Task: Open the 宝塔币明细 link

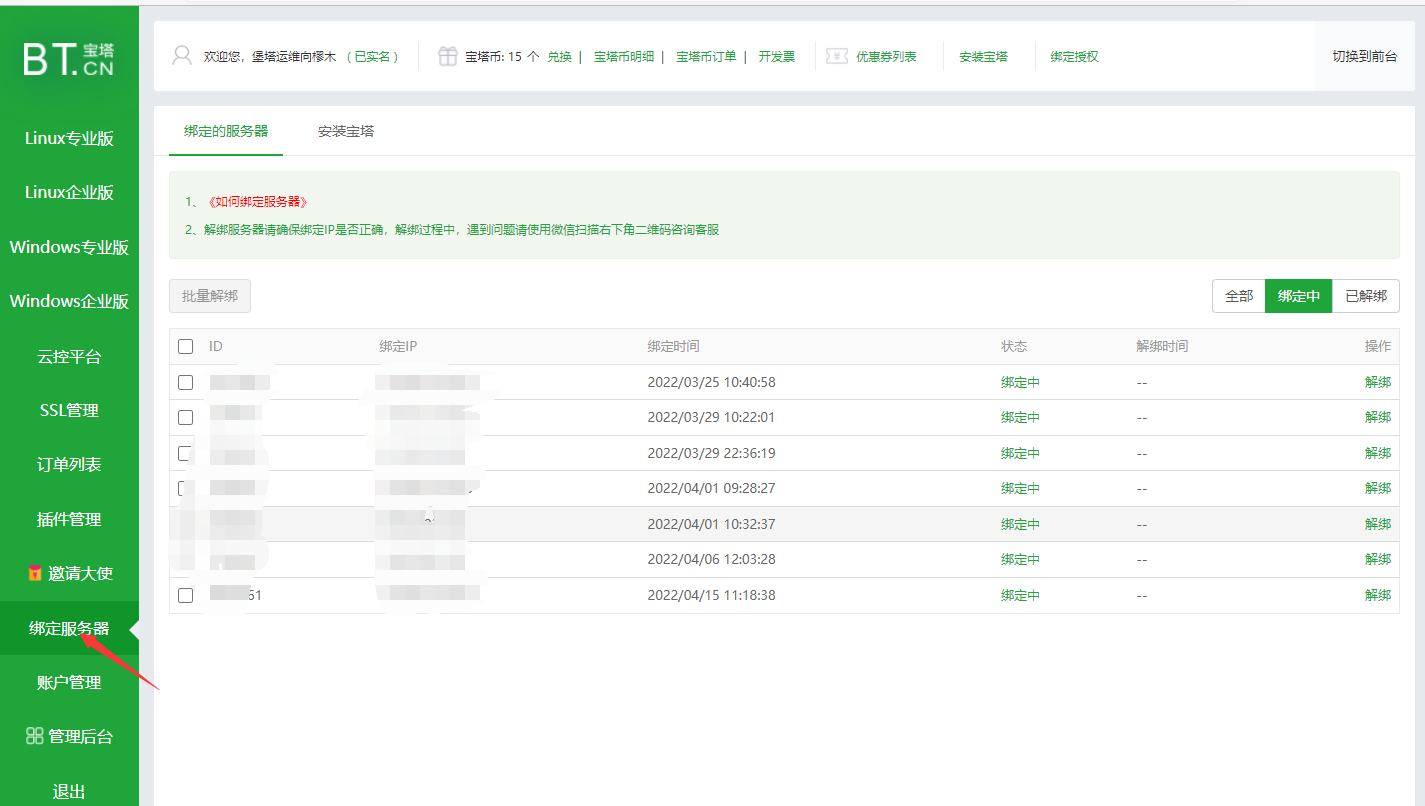Action: [x=624, y=57]
